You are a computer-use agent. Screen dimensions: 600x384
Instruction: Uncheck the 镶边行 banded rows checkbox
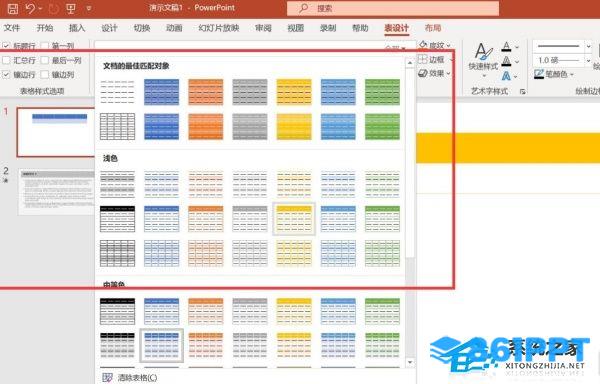6,75
